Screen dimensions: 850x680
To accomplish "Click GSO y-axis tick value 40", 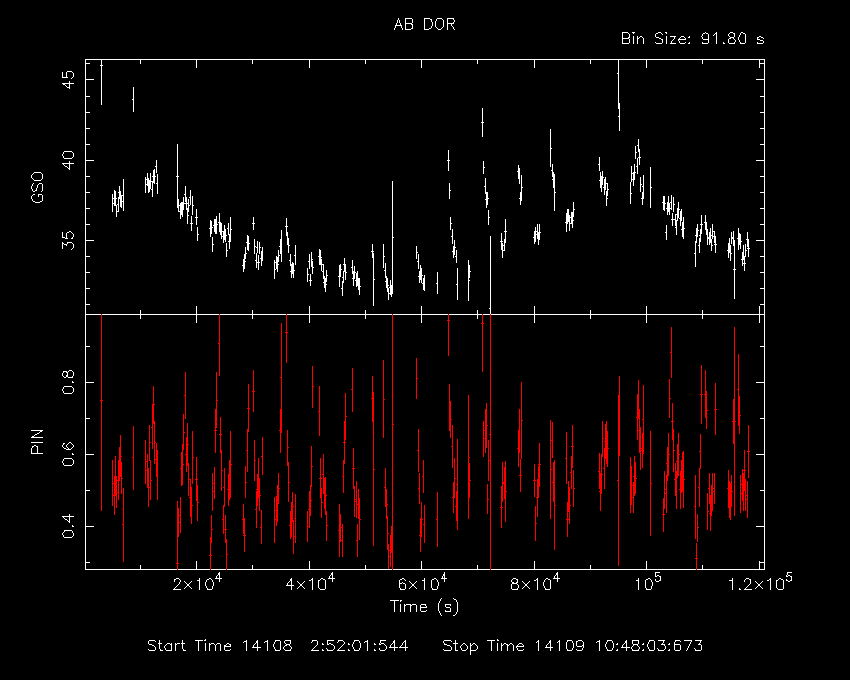I will (69, 160).
